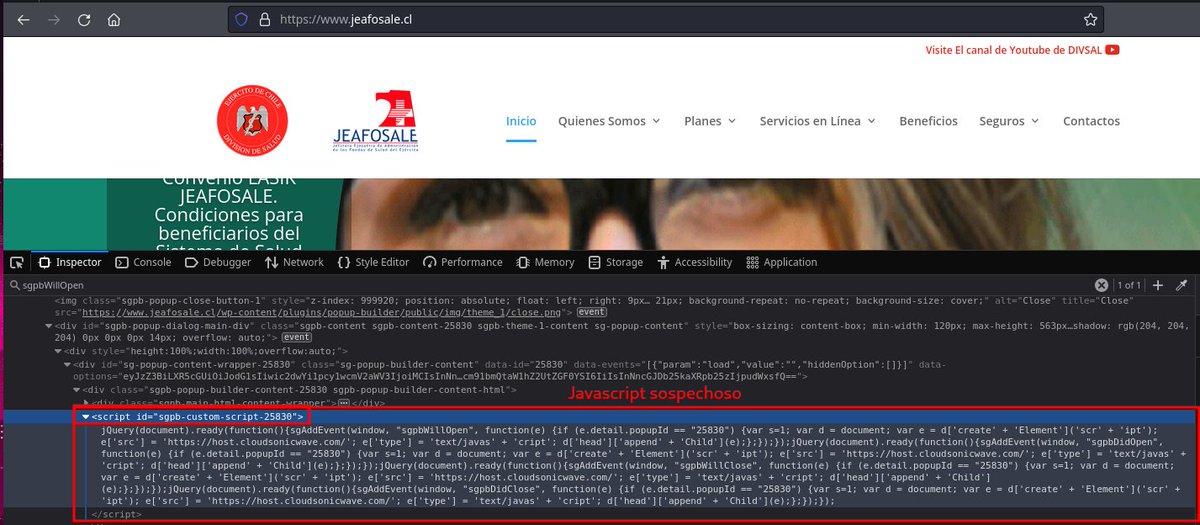Bookmark the page with the star icon
This screenshot has height=525, width=1200.
point(1090,19)
